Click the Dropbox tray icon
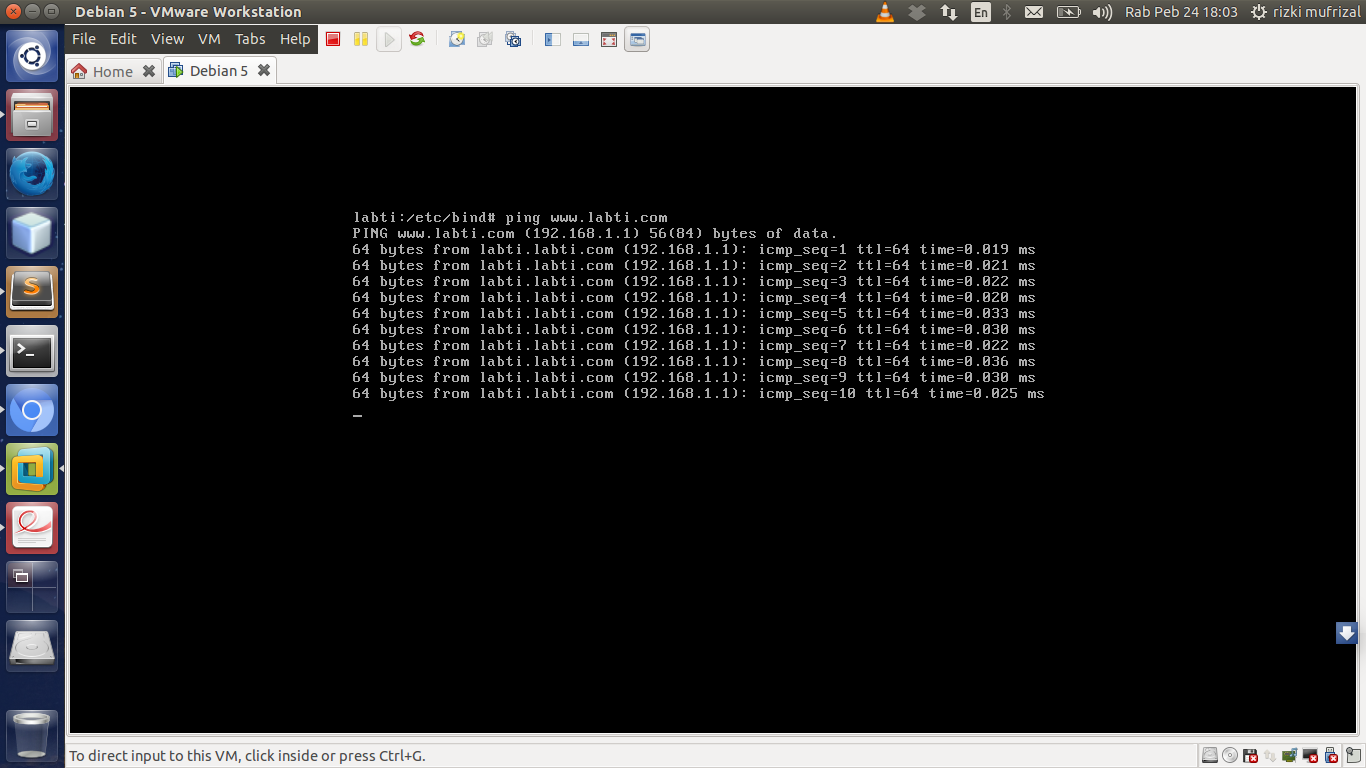Image resolution: width=1366 pixels, height=768 pixels. 917,12
